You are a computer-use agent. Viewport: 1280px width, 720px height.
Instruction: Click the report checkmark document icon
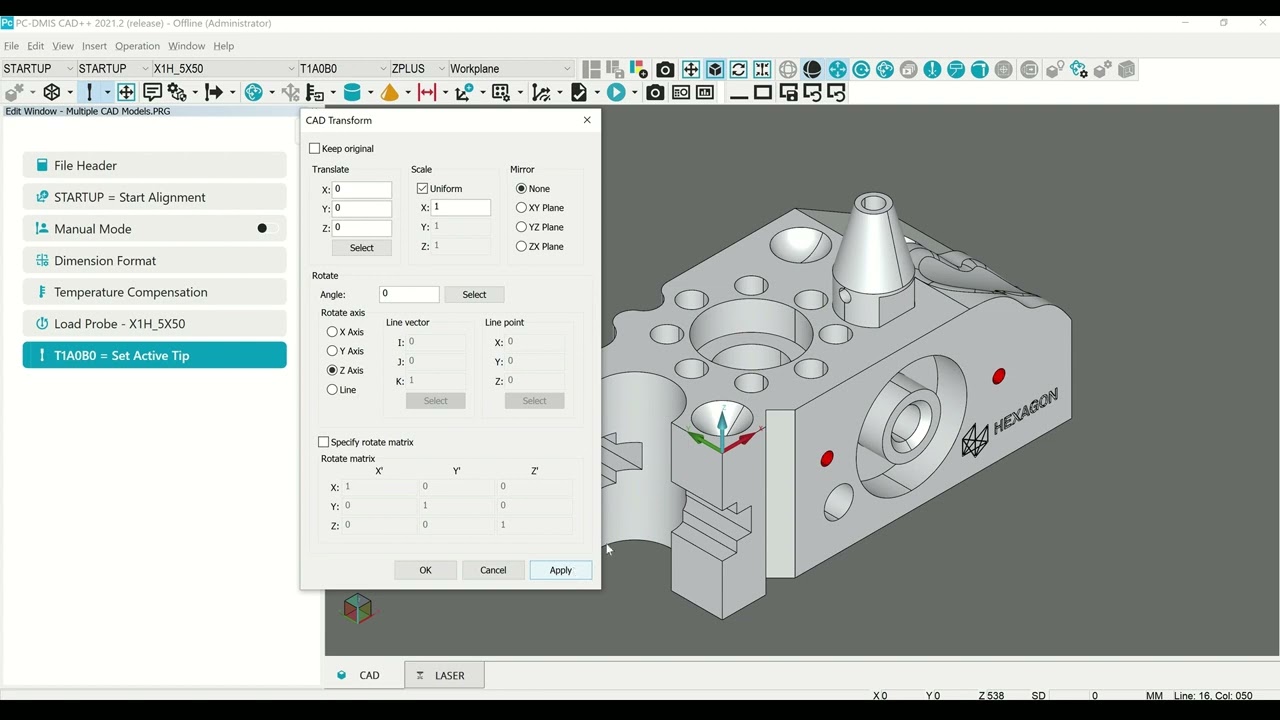pyautogui.click(x=579, y=93)
